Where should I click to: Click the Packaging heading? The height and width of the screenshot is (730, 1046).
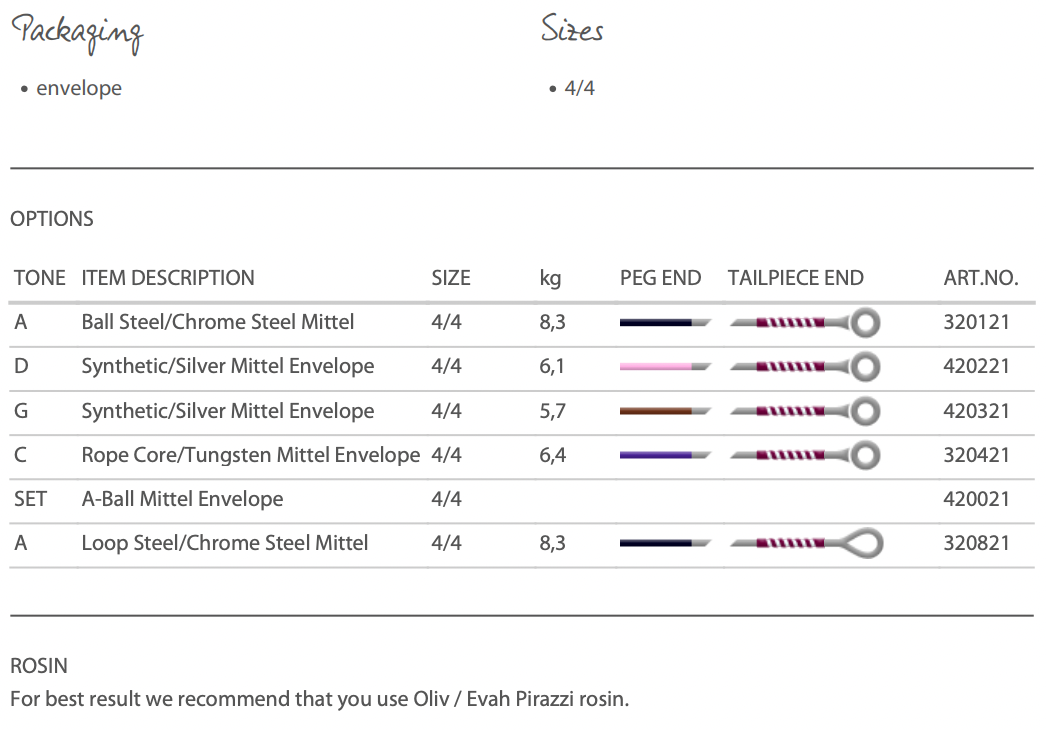(77, 32)
